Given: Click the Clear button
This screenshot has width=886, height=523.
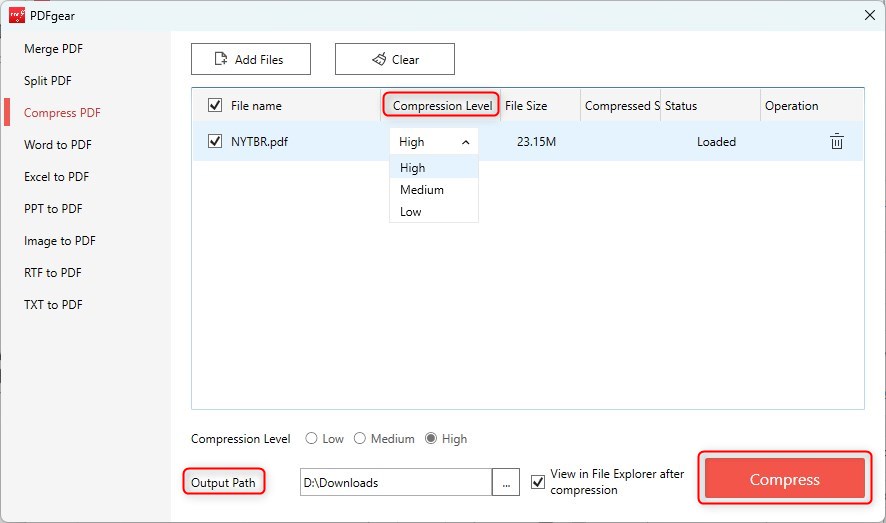Looking at the screenshot, I should pos(394,59).
